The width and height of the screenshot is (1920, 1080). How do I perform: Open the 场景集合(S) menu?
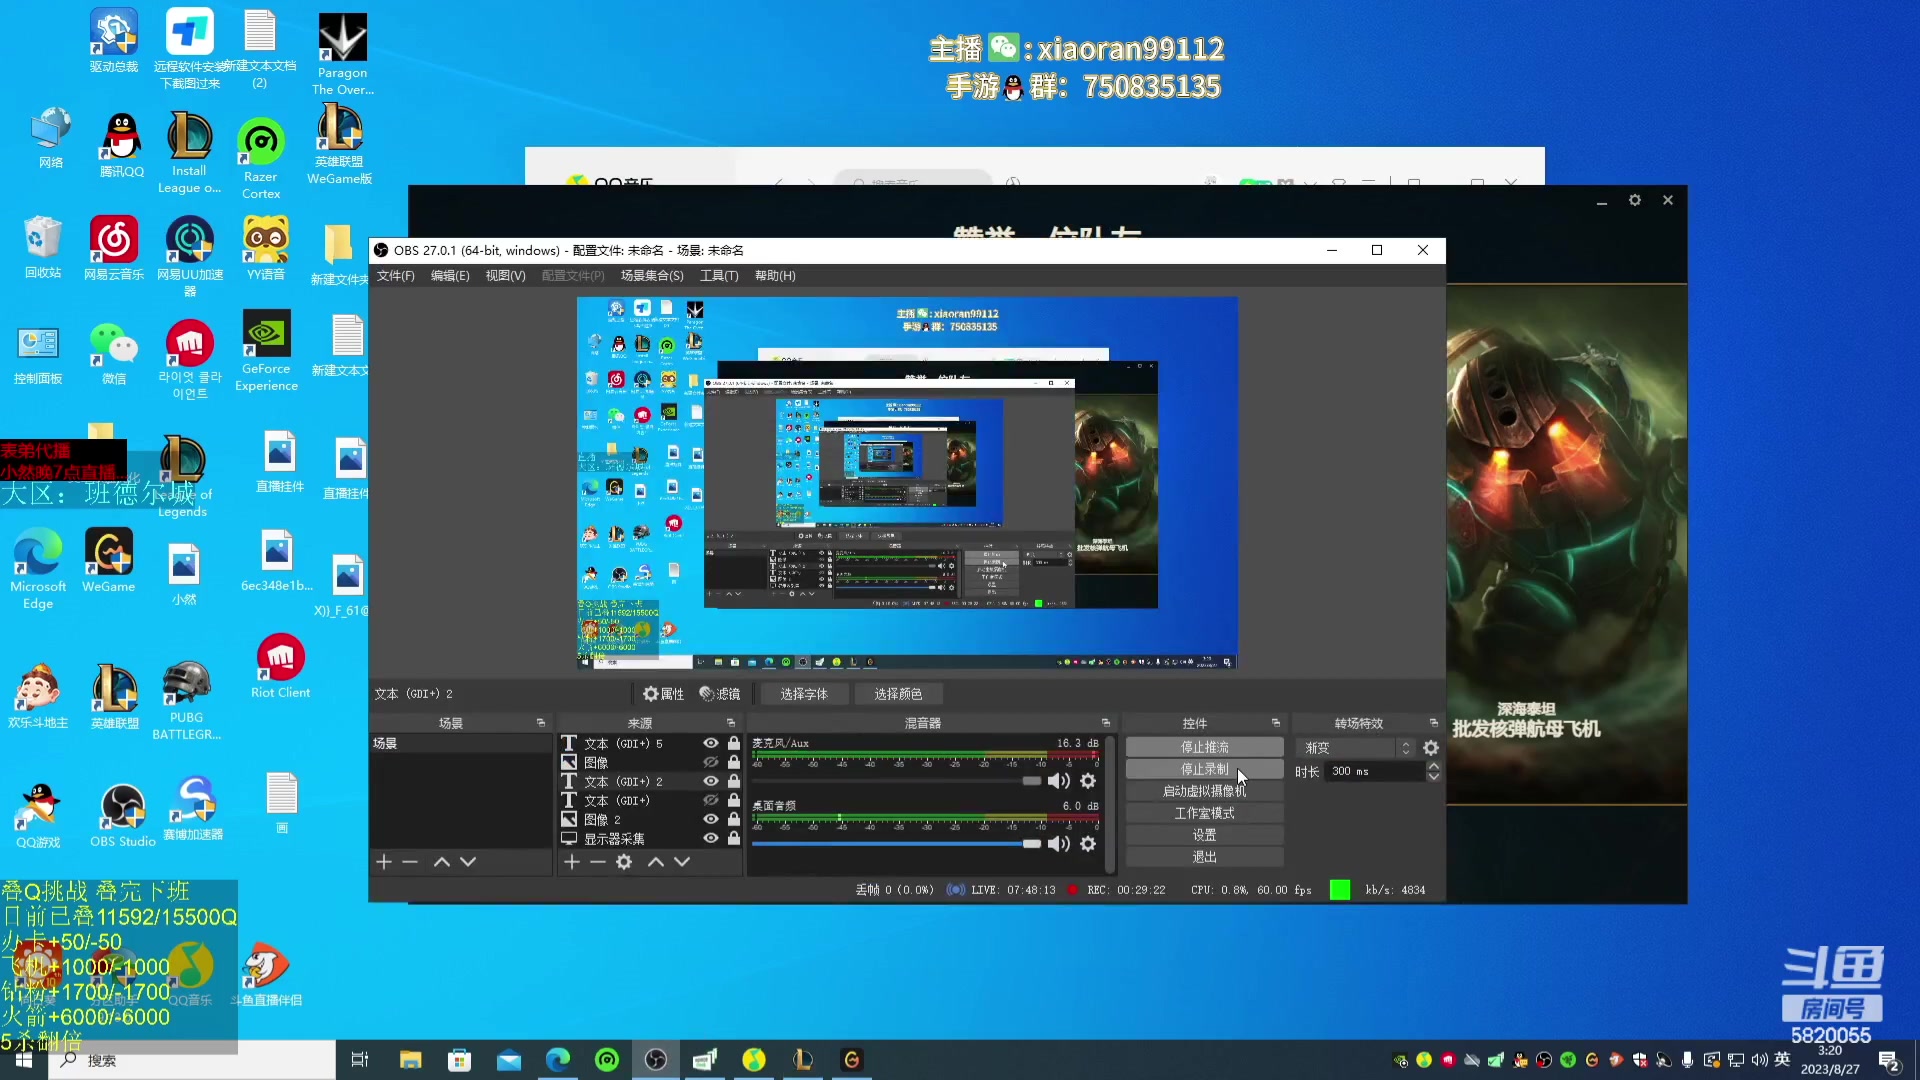tap(652, 276)
